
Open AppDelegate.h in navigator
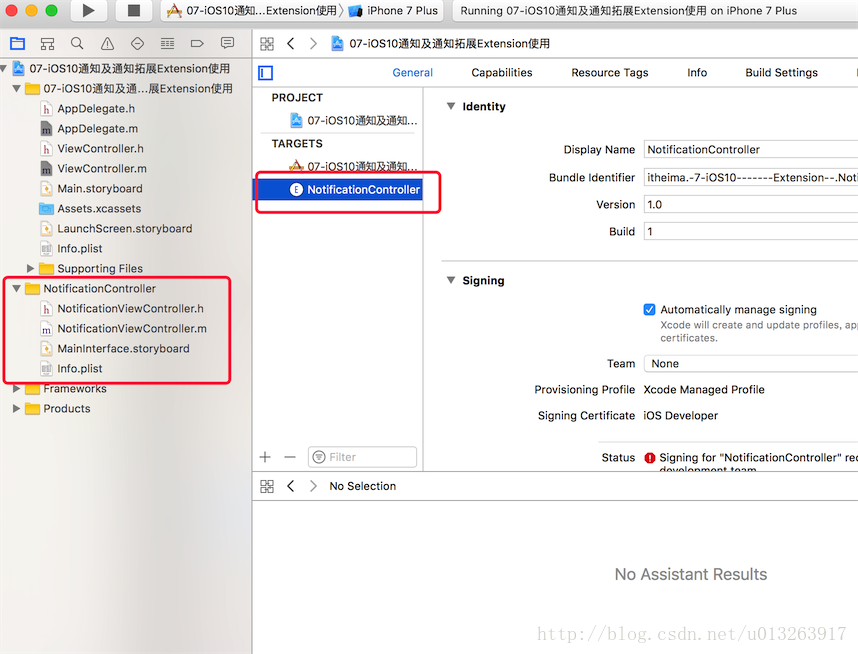coord(96,108)
